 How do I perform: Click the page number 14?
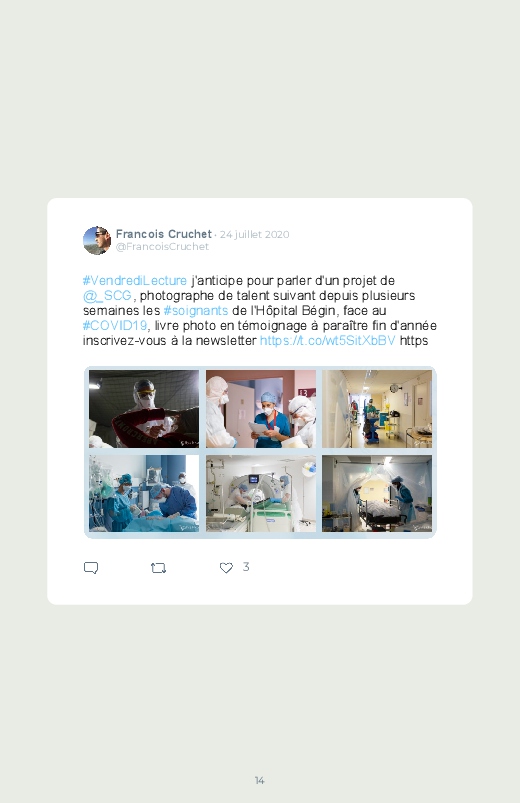tap(260, 780)
